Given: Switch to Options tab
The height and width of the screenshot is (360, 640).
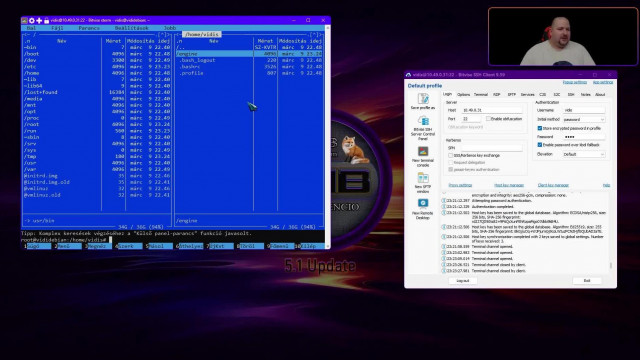Looking at the screenshot, I should [x=463, y=95].
